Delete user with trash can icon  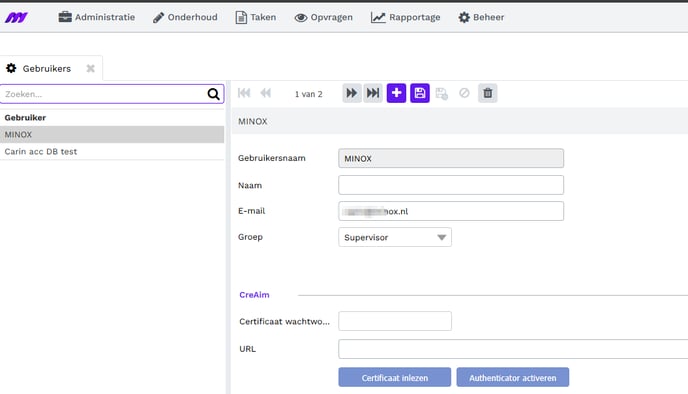pos(487,93)
